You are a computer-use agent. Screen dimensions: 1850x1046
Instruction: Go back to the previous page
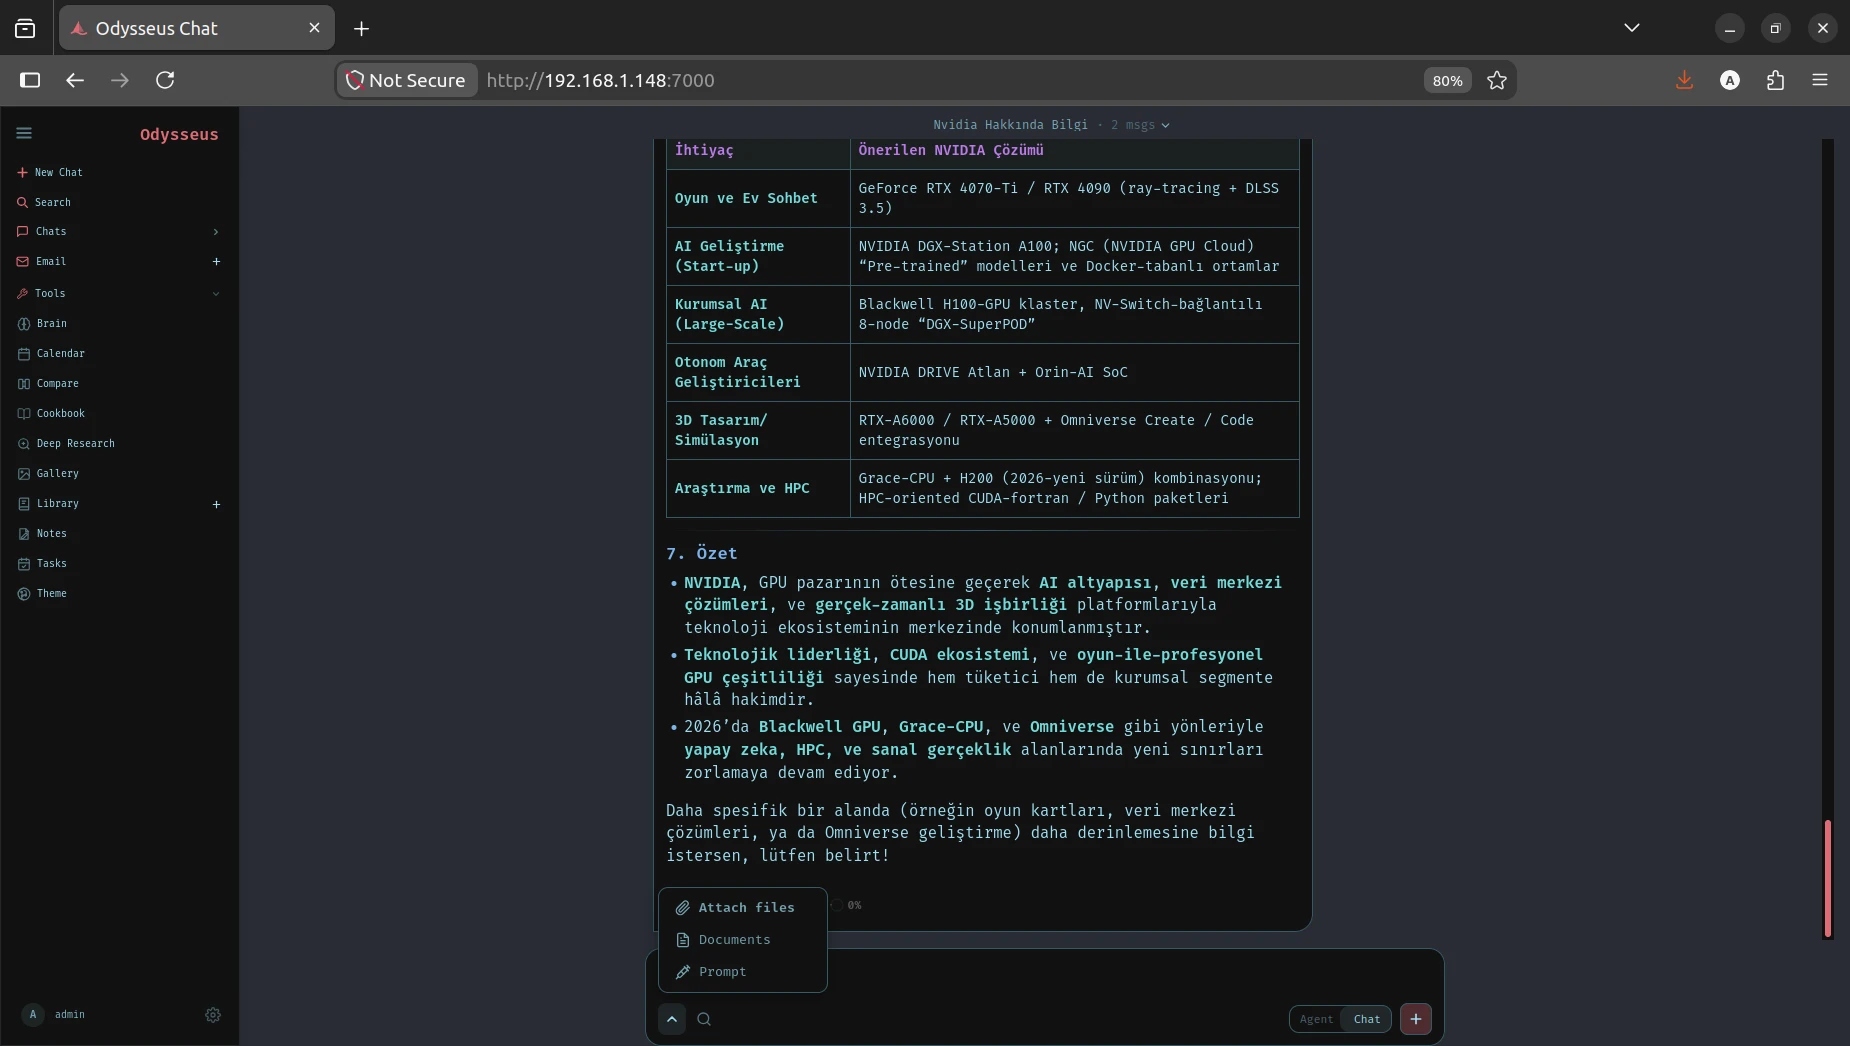tap(75, 80)
